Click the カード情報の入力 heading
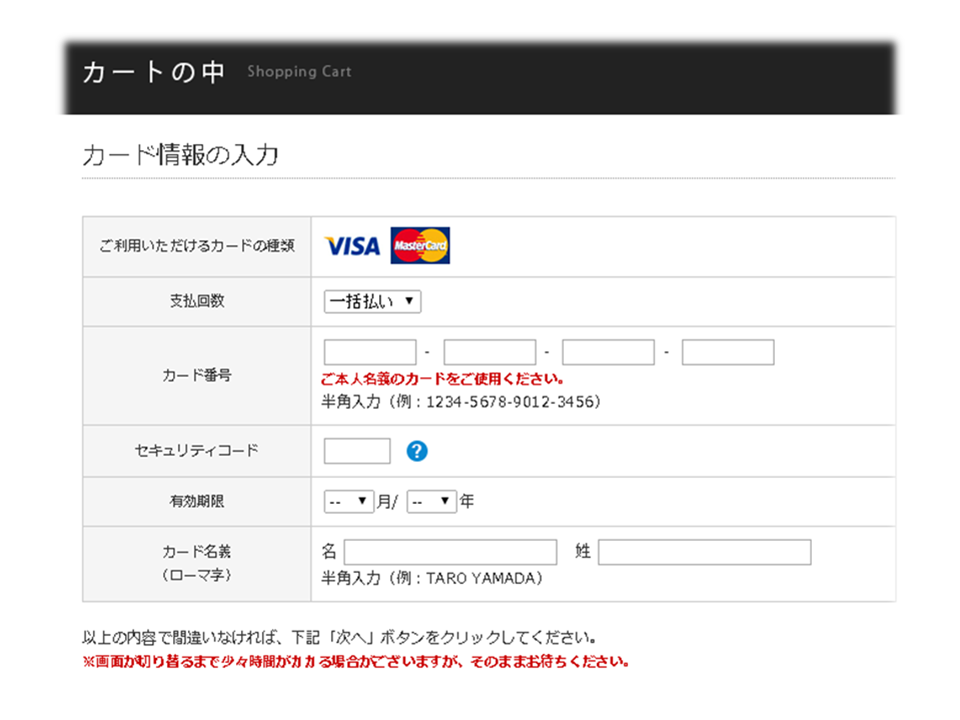This screenshot has height=720, width=960. pyautogui.click(x=181, y=155)
